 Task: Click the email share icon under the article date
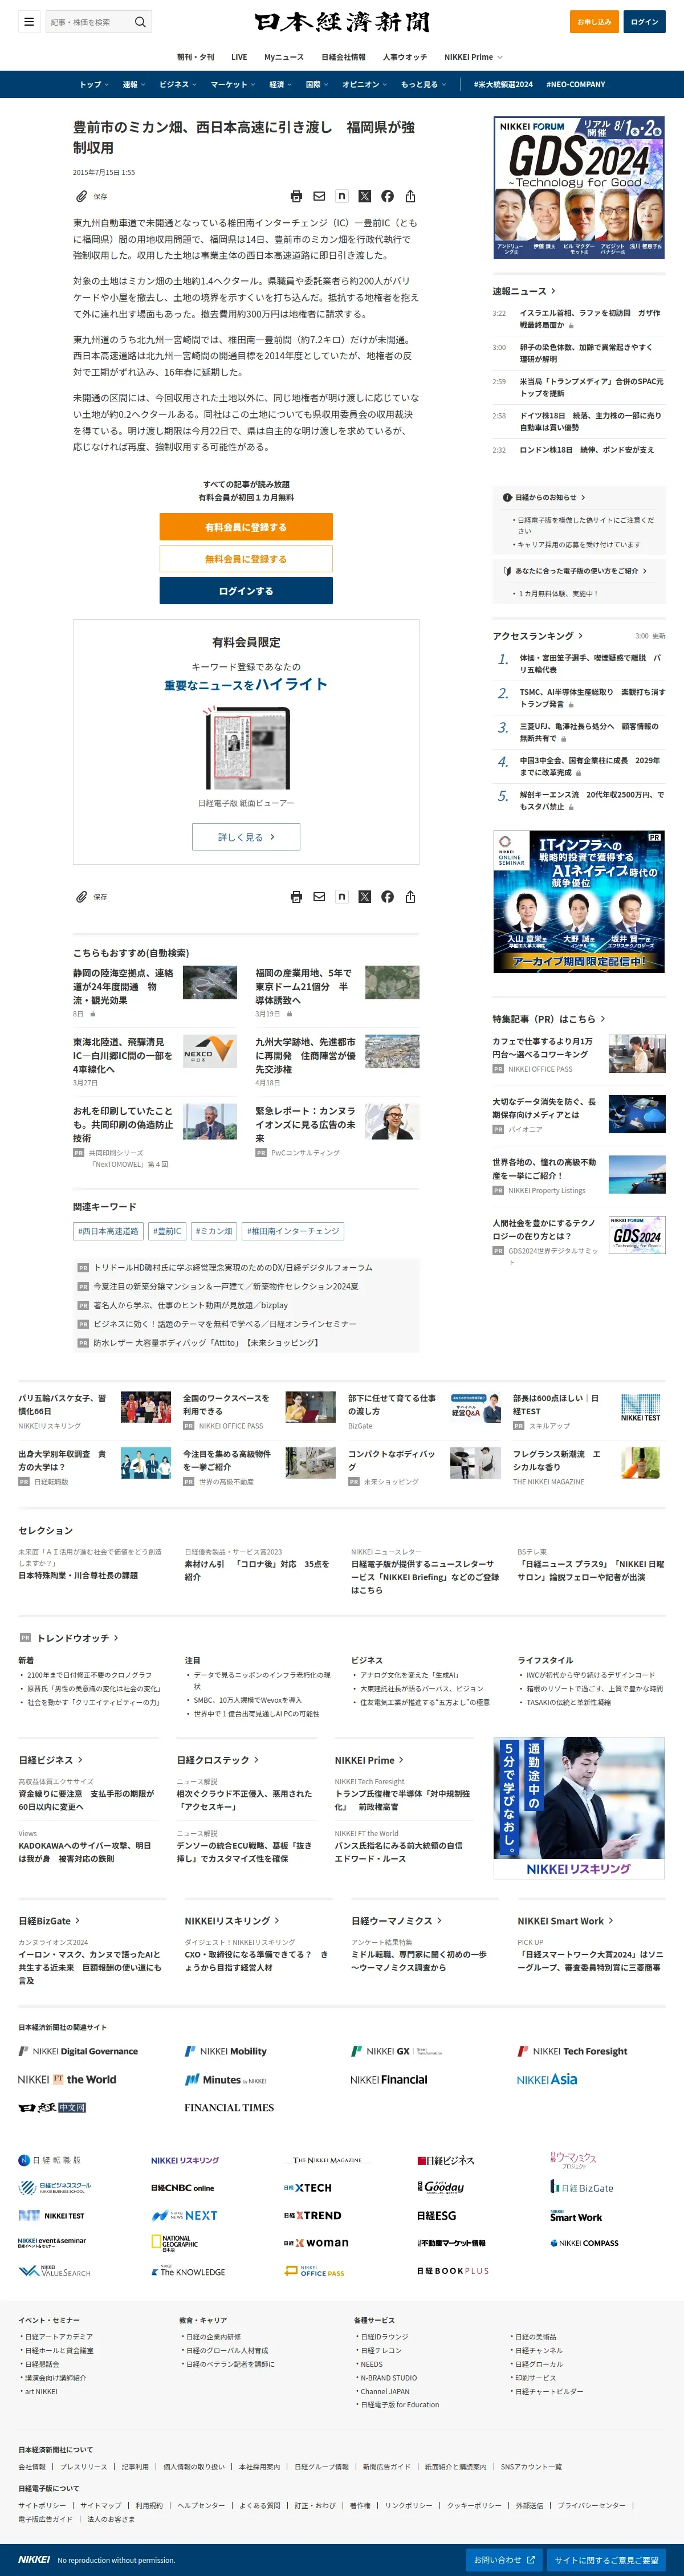click(319, 196)
